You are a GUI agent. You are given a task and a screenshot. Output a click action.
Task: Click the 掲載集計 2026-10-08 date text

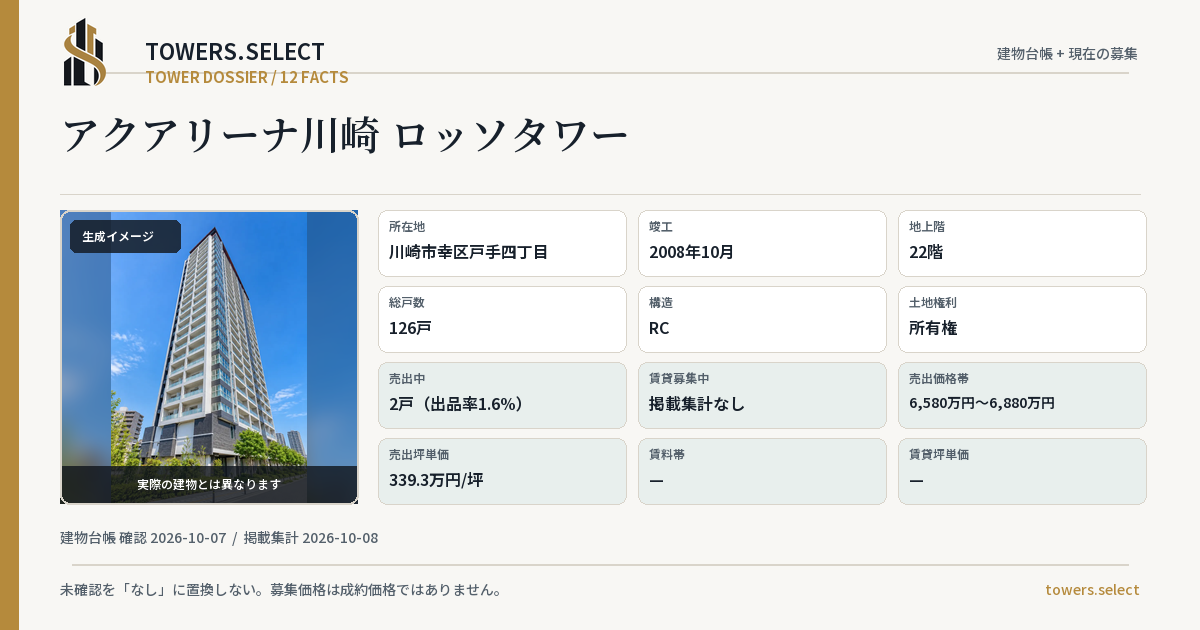311,538
